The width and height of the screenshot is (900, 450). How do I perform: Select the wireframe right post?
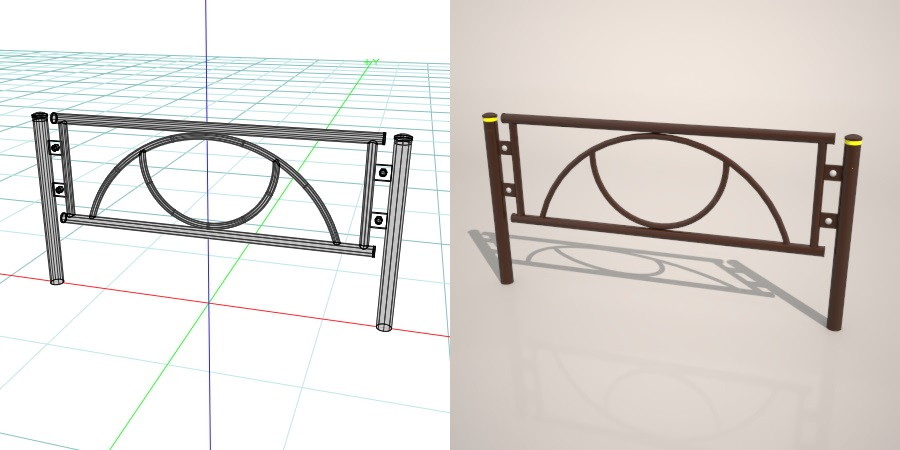[x=394, y=232]
